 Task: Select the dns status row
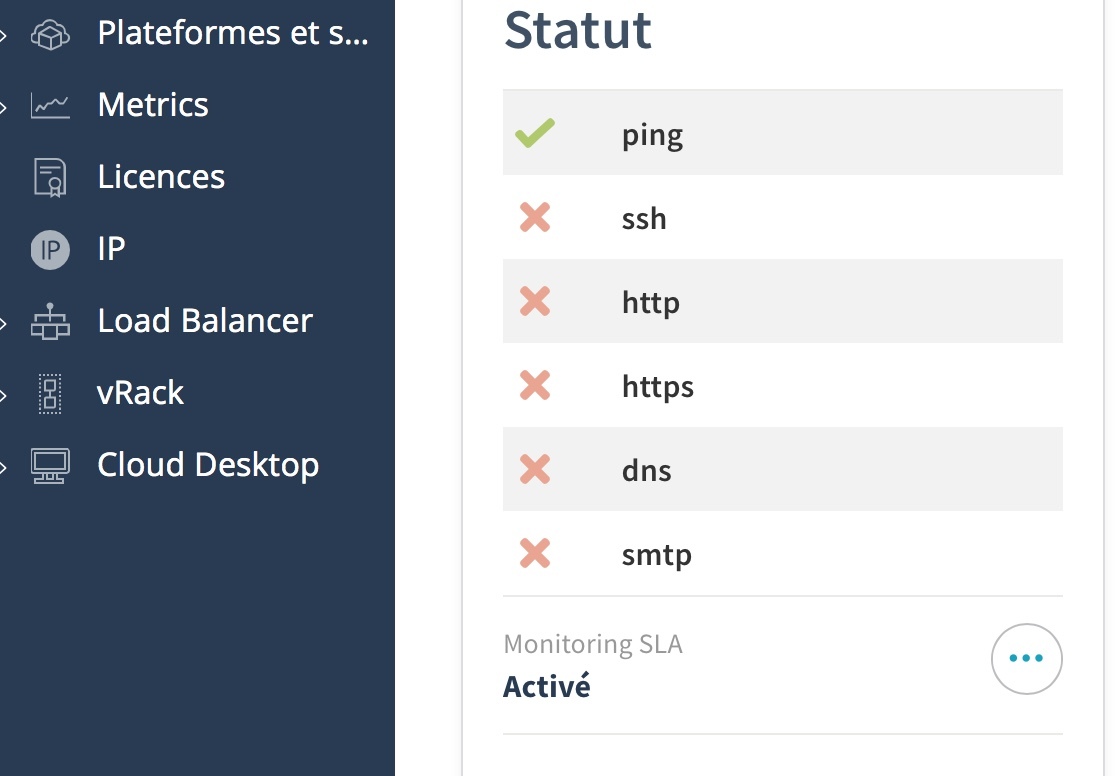coord(783,469)
